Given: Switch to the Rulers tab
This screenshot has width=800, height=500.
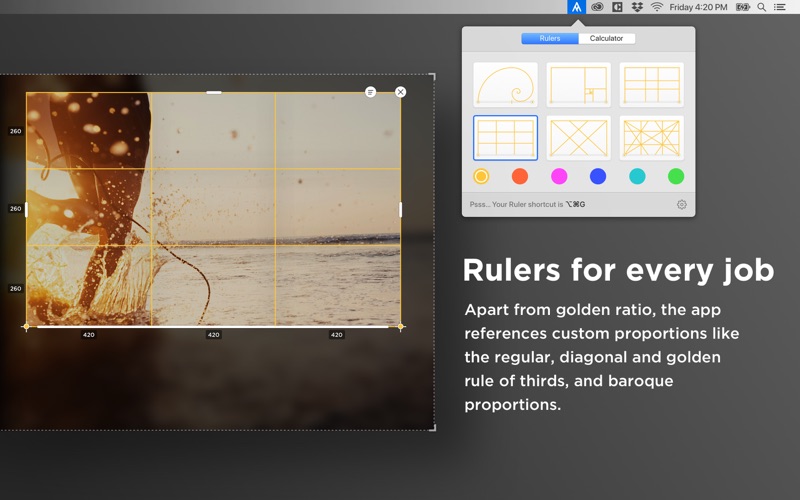Looking at the screenshot, I should (x=549, y=38).
